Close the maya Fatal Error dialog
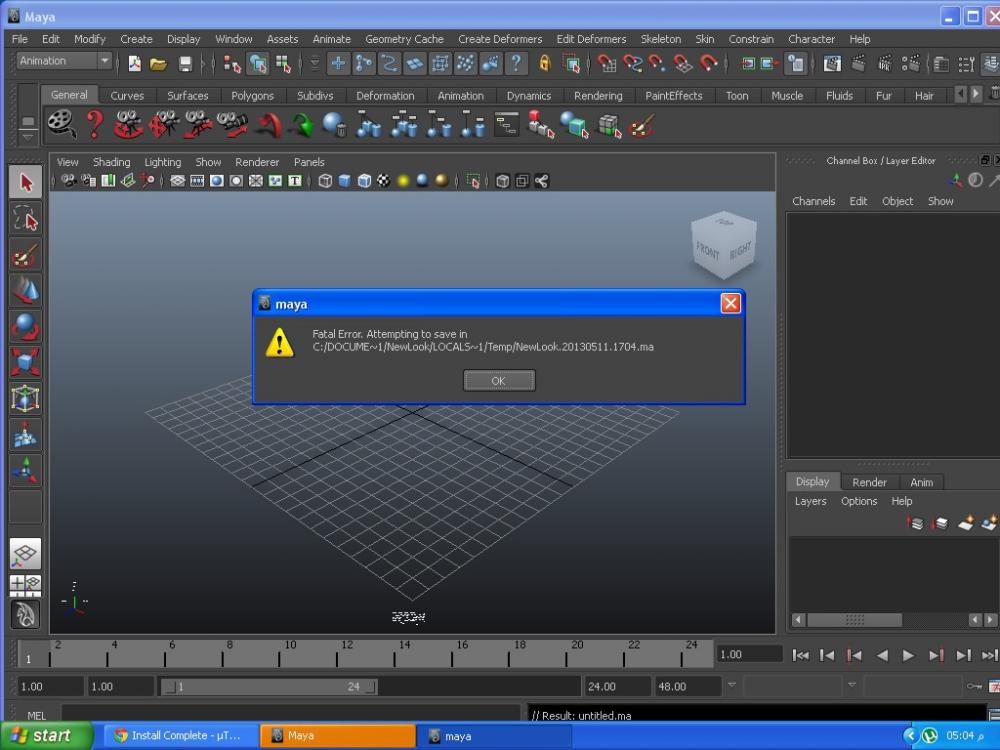The height and width of the screenshot is (750, 1000). (730, 303)
